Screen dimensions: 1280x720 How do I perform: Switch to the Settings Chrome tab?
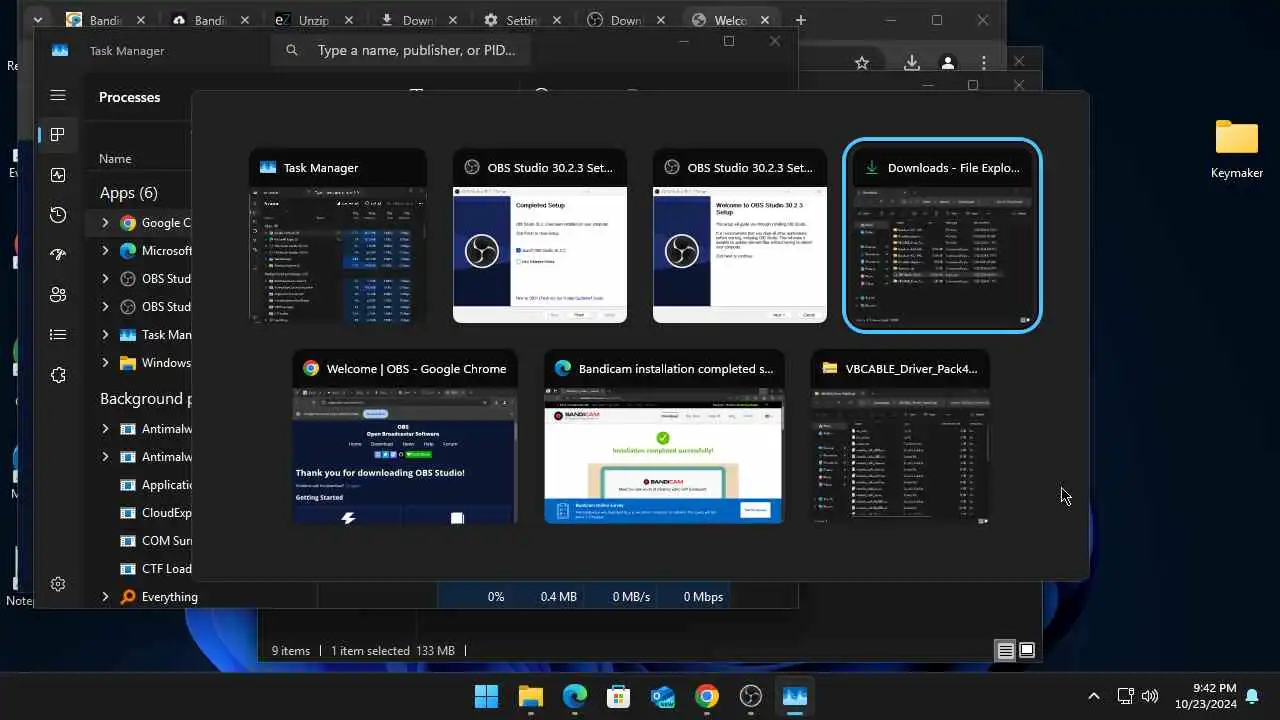tap(525, 19)
